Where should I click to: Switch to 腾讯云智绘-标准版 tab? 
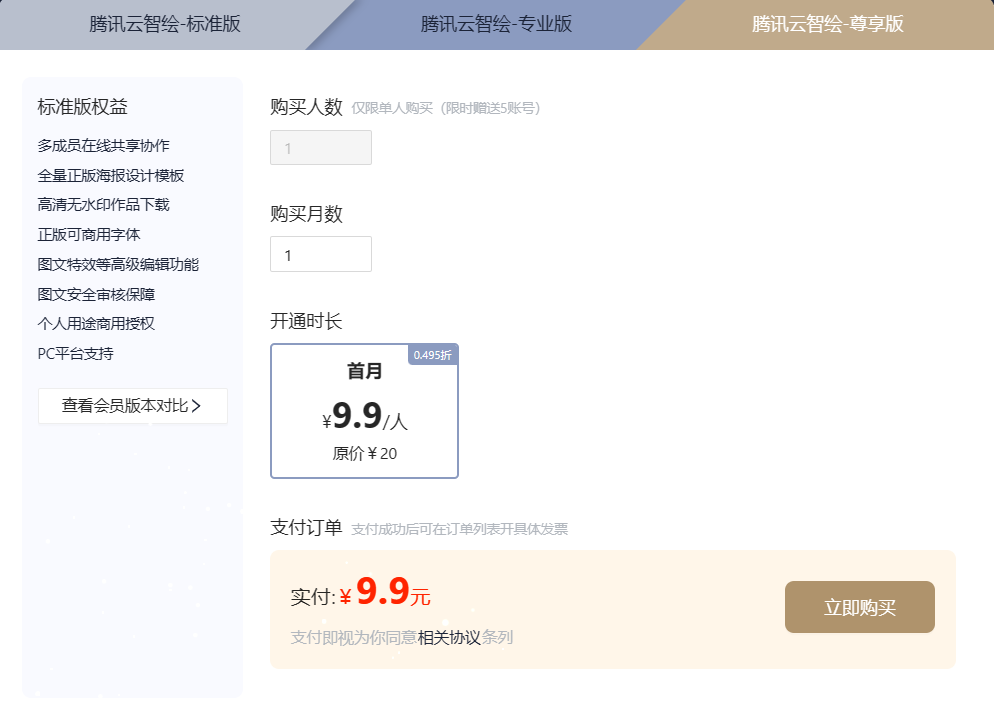click(165, 24)
